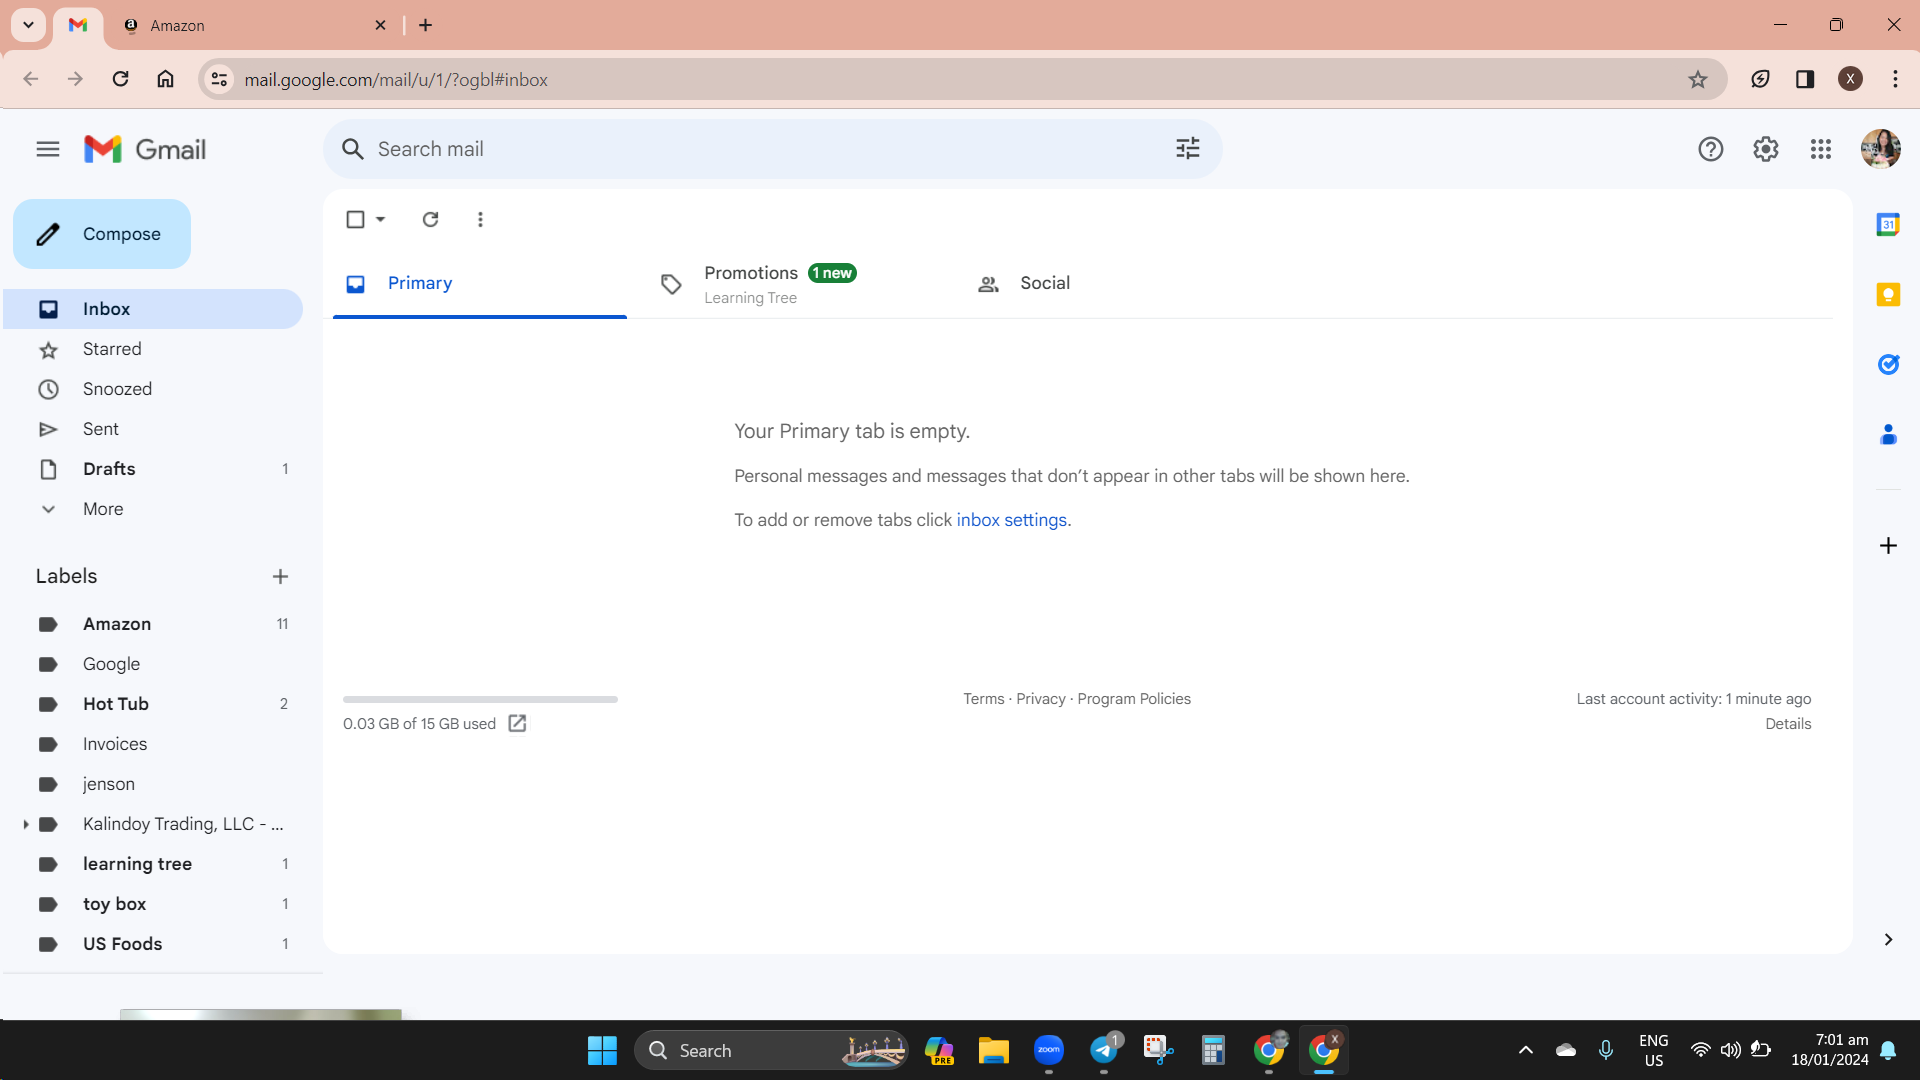This screenshot has height=1080, width=1920.
Task: Open Gmail main menu hamburger icon
Action: coord(48,149)
